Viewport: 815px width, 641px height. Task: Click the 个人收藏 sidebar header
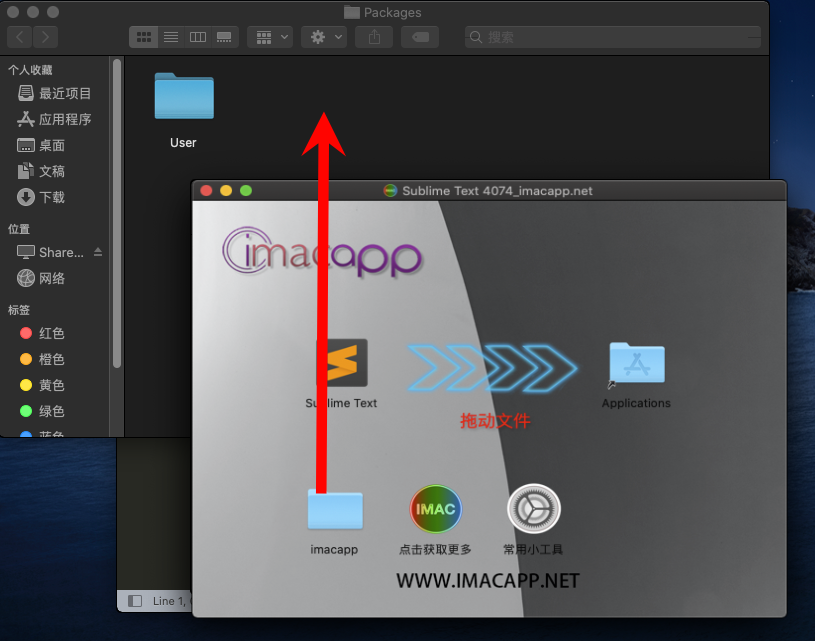[x=30, y=70]
